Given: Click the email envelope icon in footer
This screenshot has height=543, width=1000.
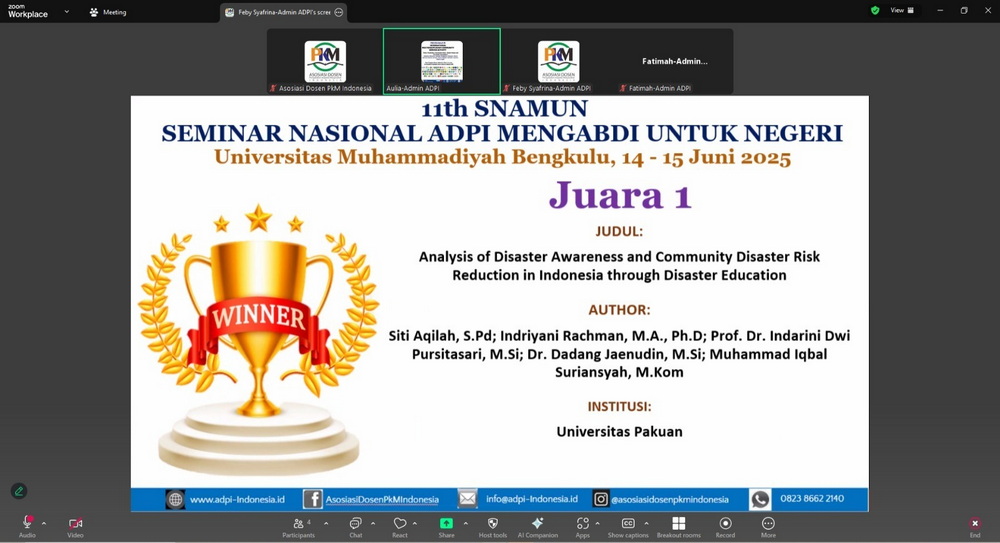Looking at the screenshot, I should pyautogui.click(x=467, y=498).
